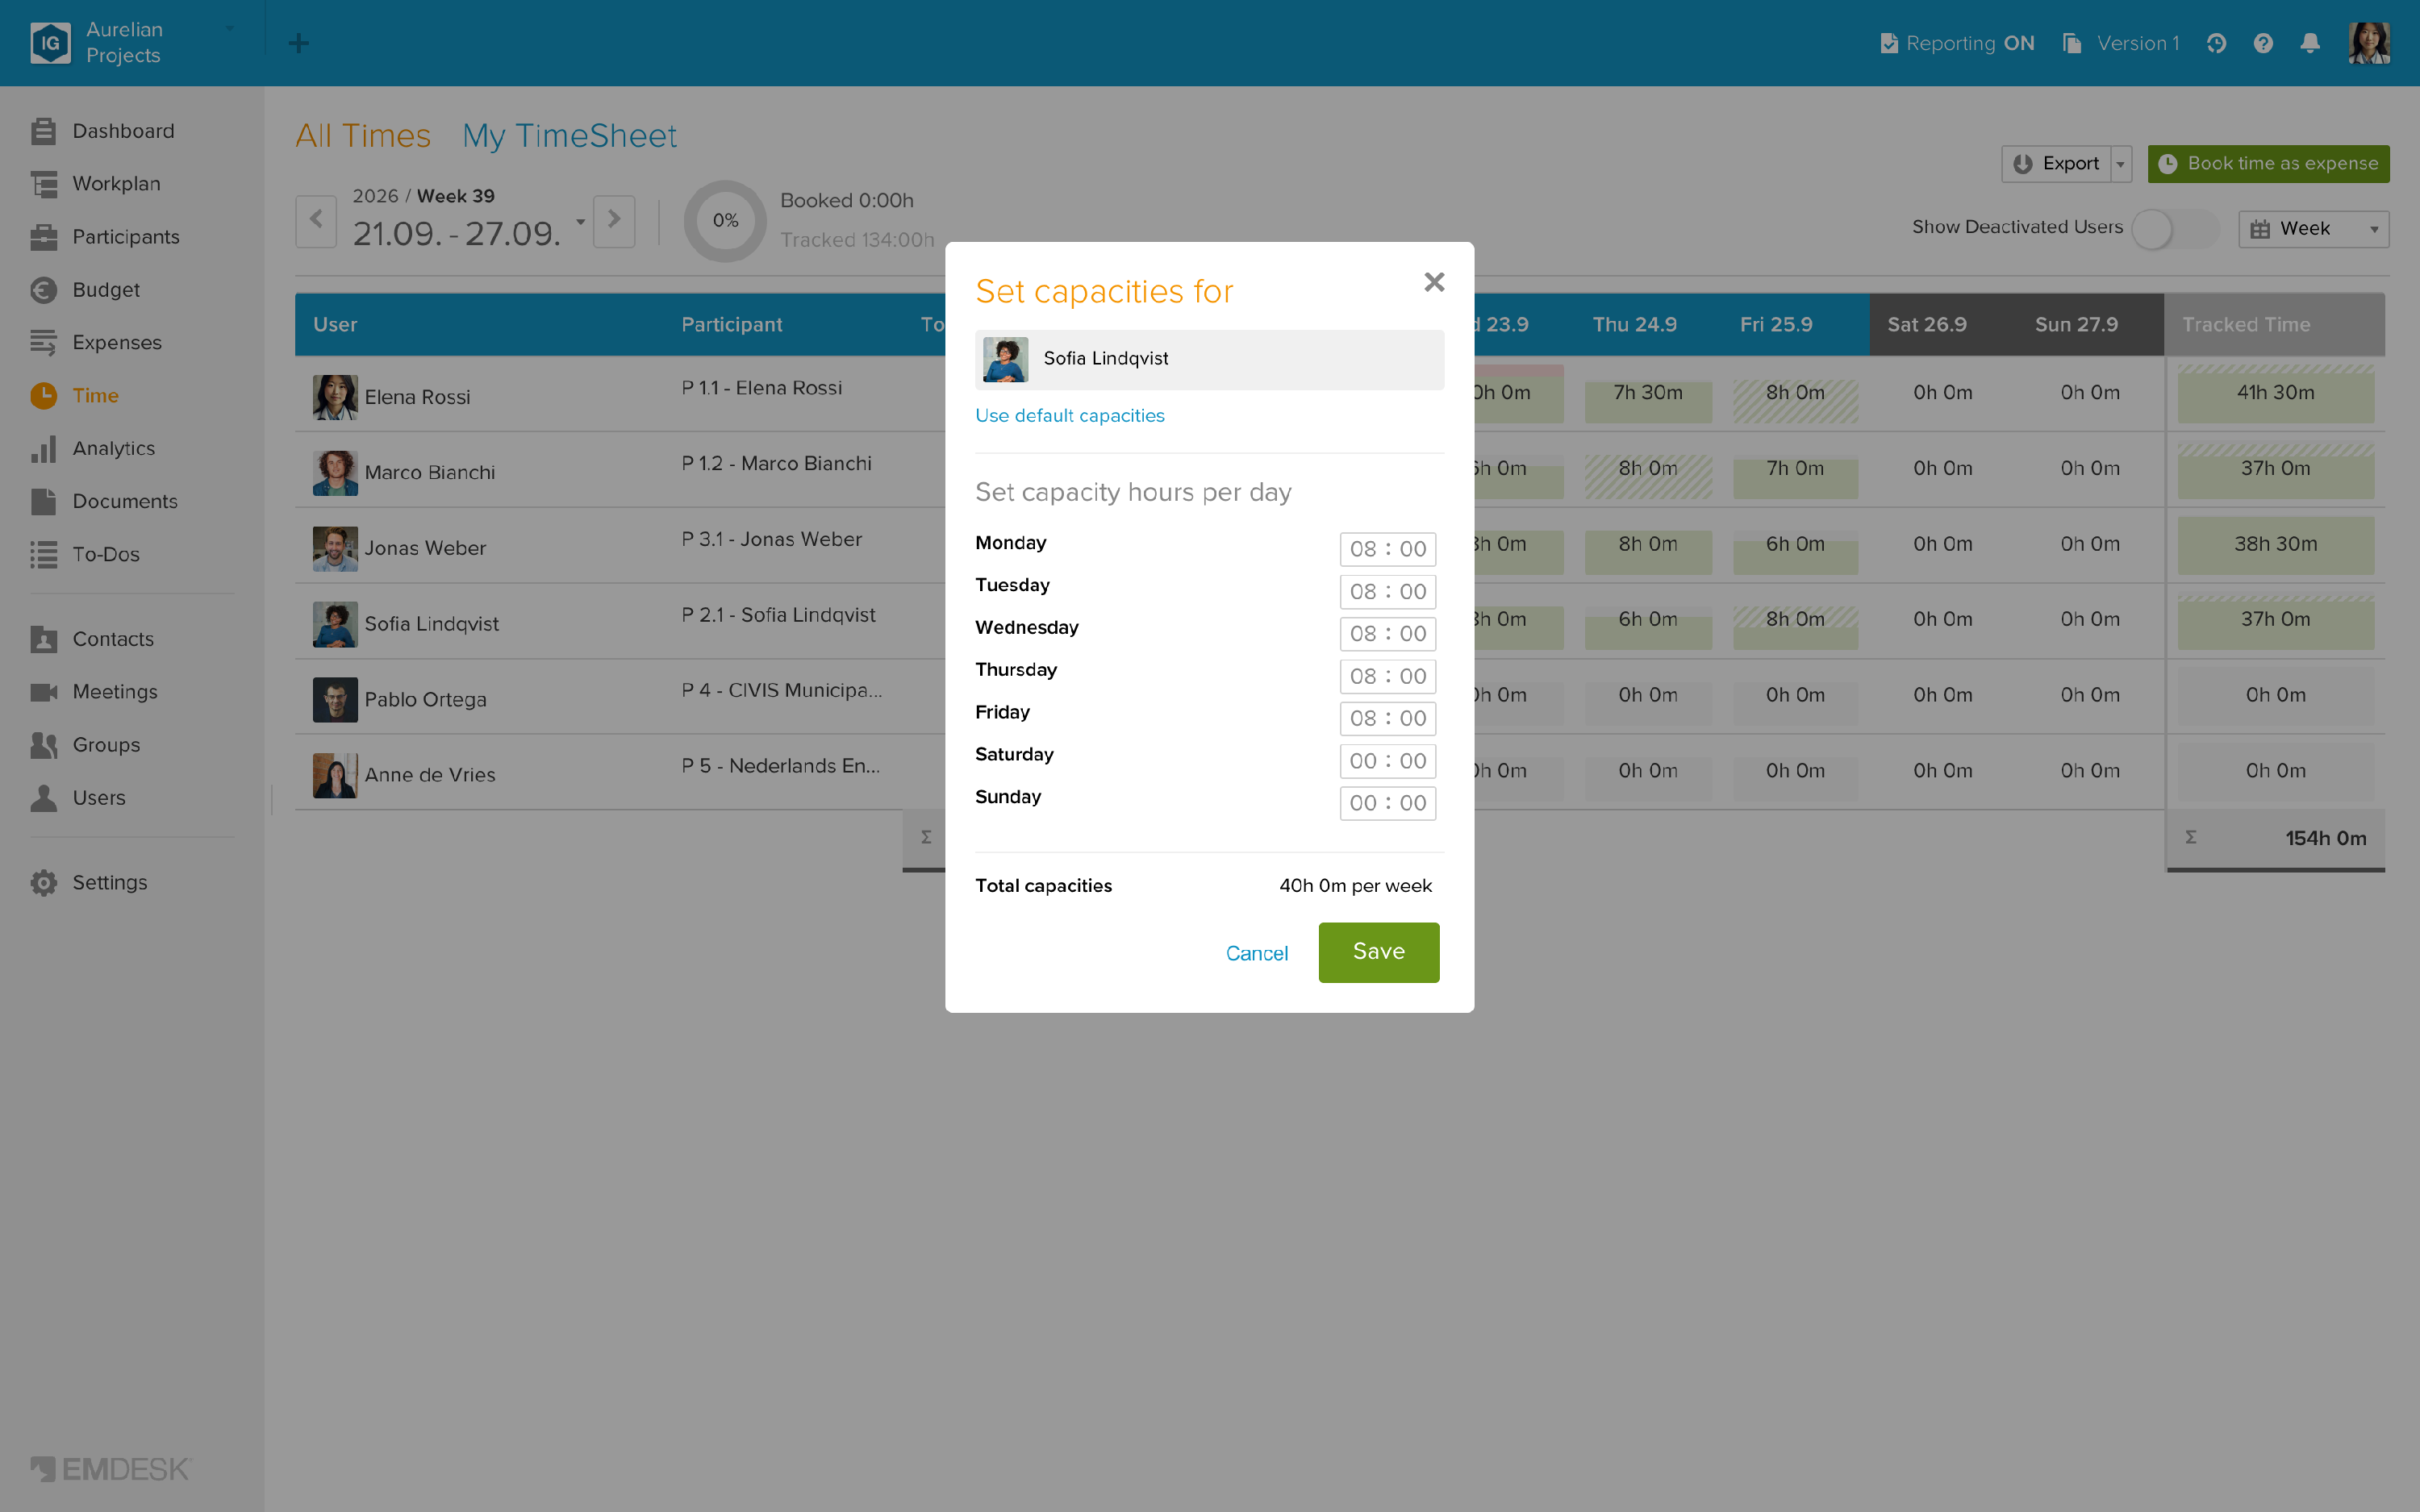Open Meetings section

click(x=94, y=692)
